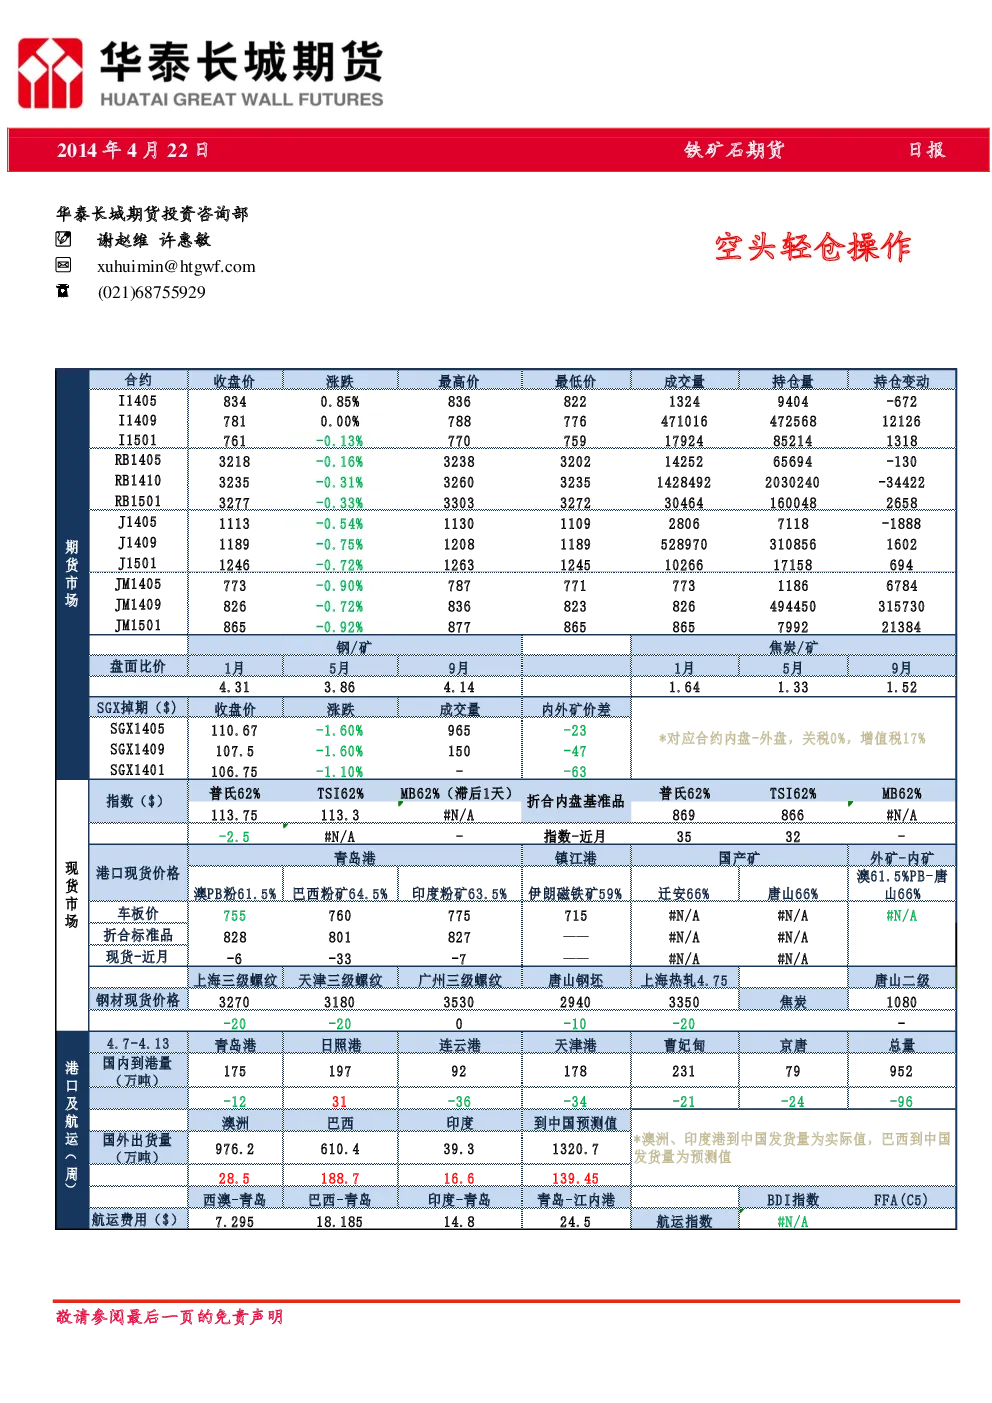
Task: Click the 日报 label in banner
Action: pyautogui.click(x=926, y=150)
